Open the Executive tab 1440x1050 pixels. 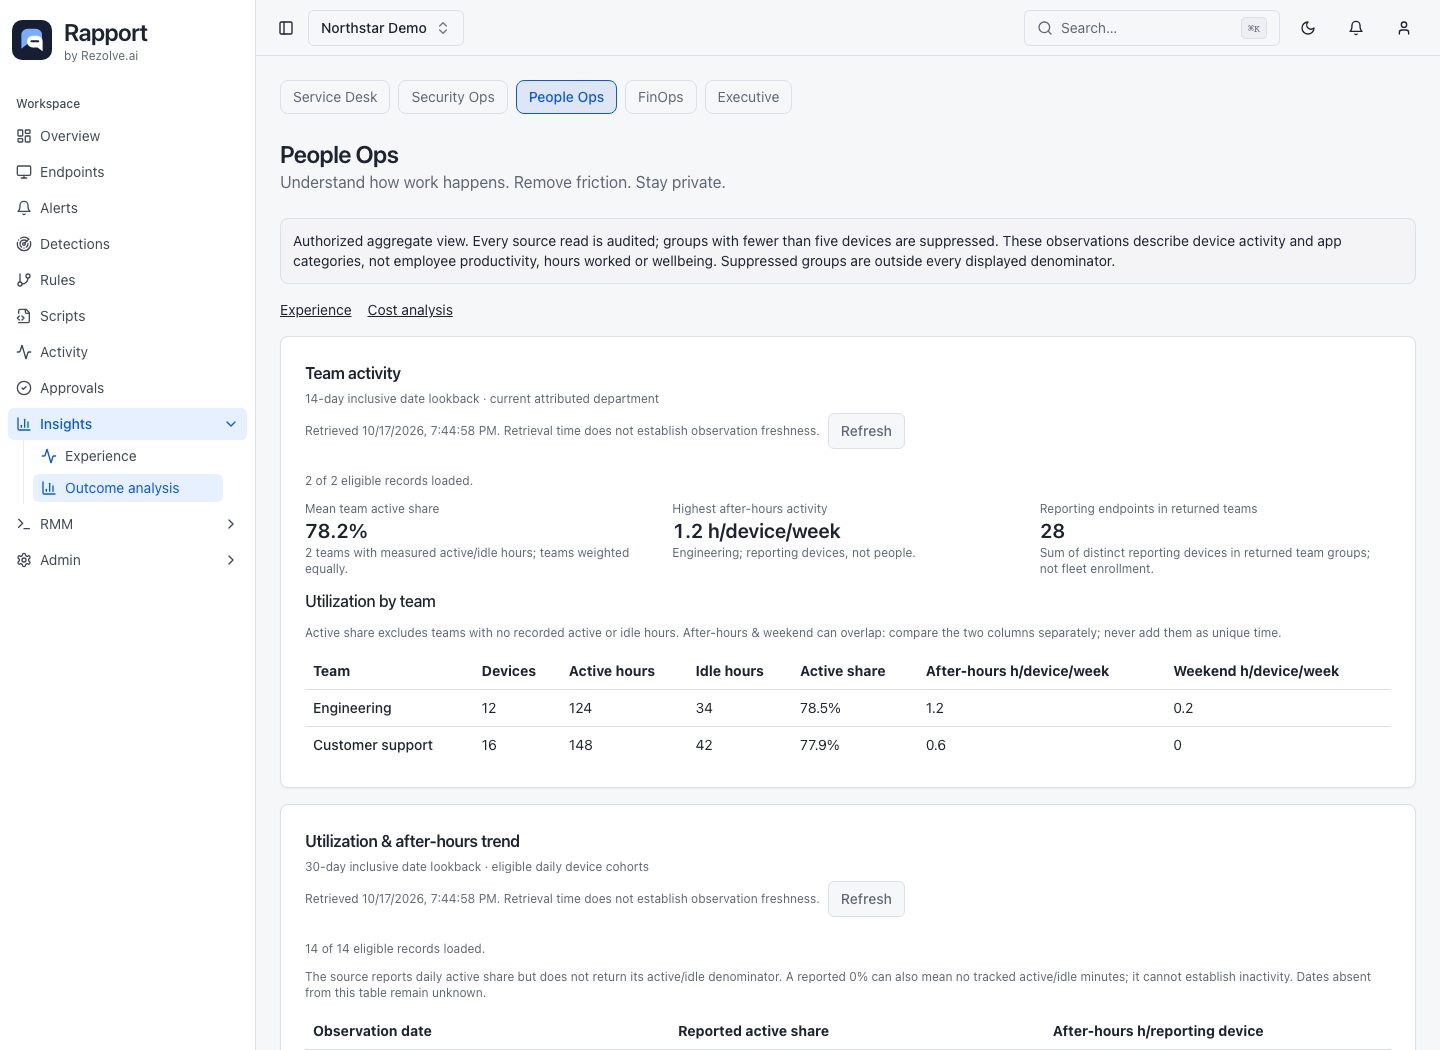coord(748,97)
